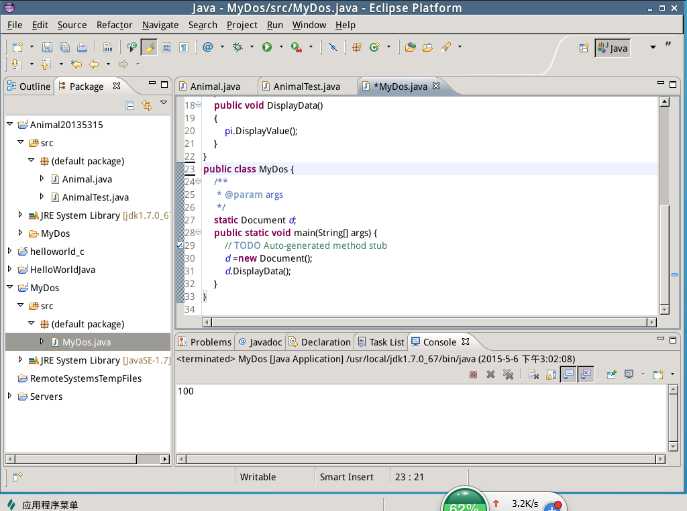
Task: Open the Project menu
Action: (x=242, y=25)
